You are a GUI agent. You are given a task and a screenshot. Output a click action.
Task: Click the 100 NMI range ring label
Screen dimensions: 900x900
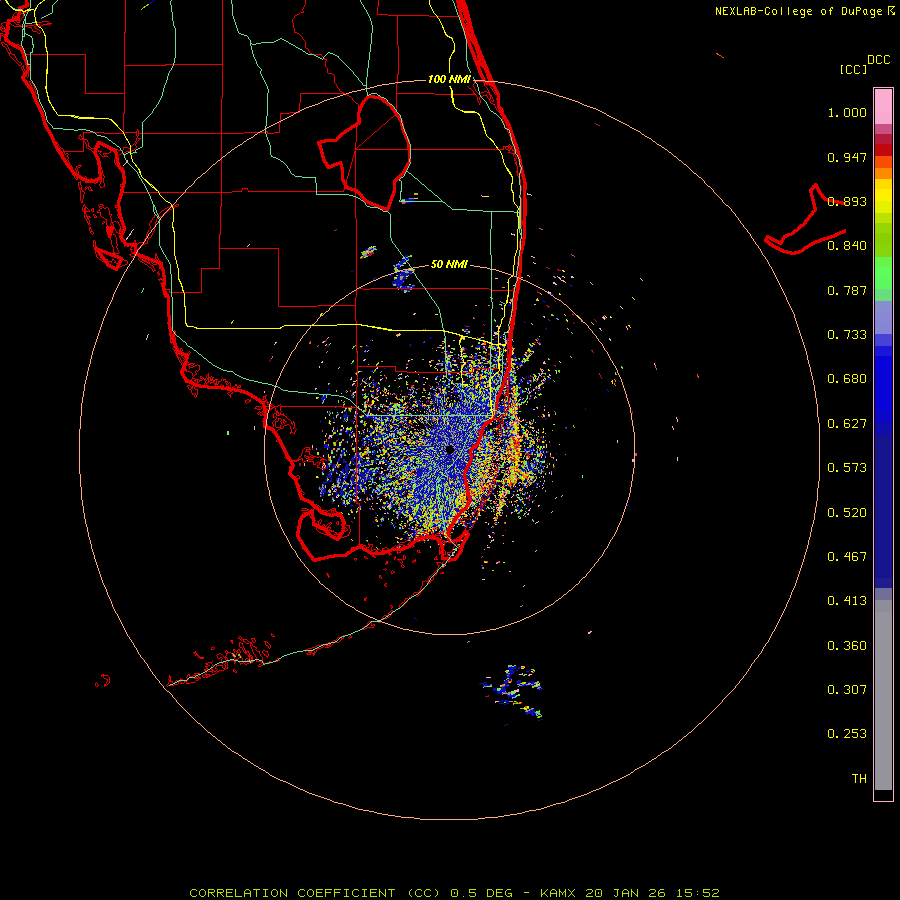449,79
